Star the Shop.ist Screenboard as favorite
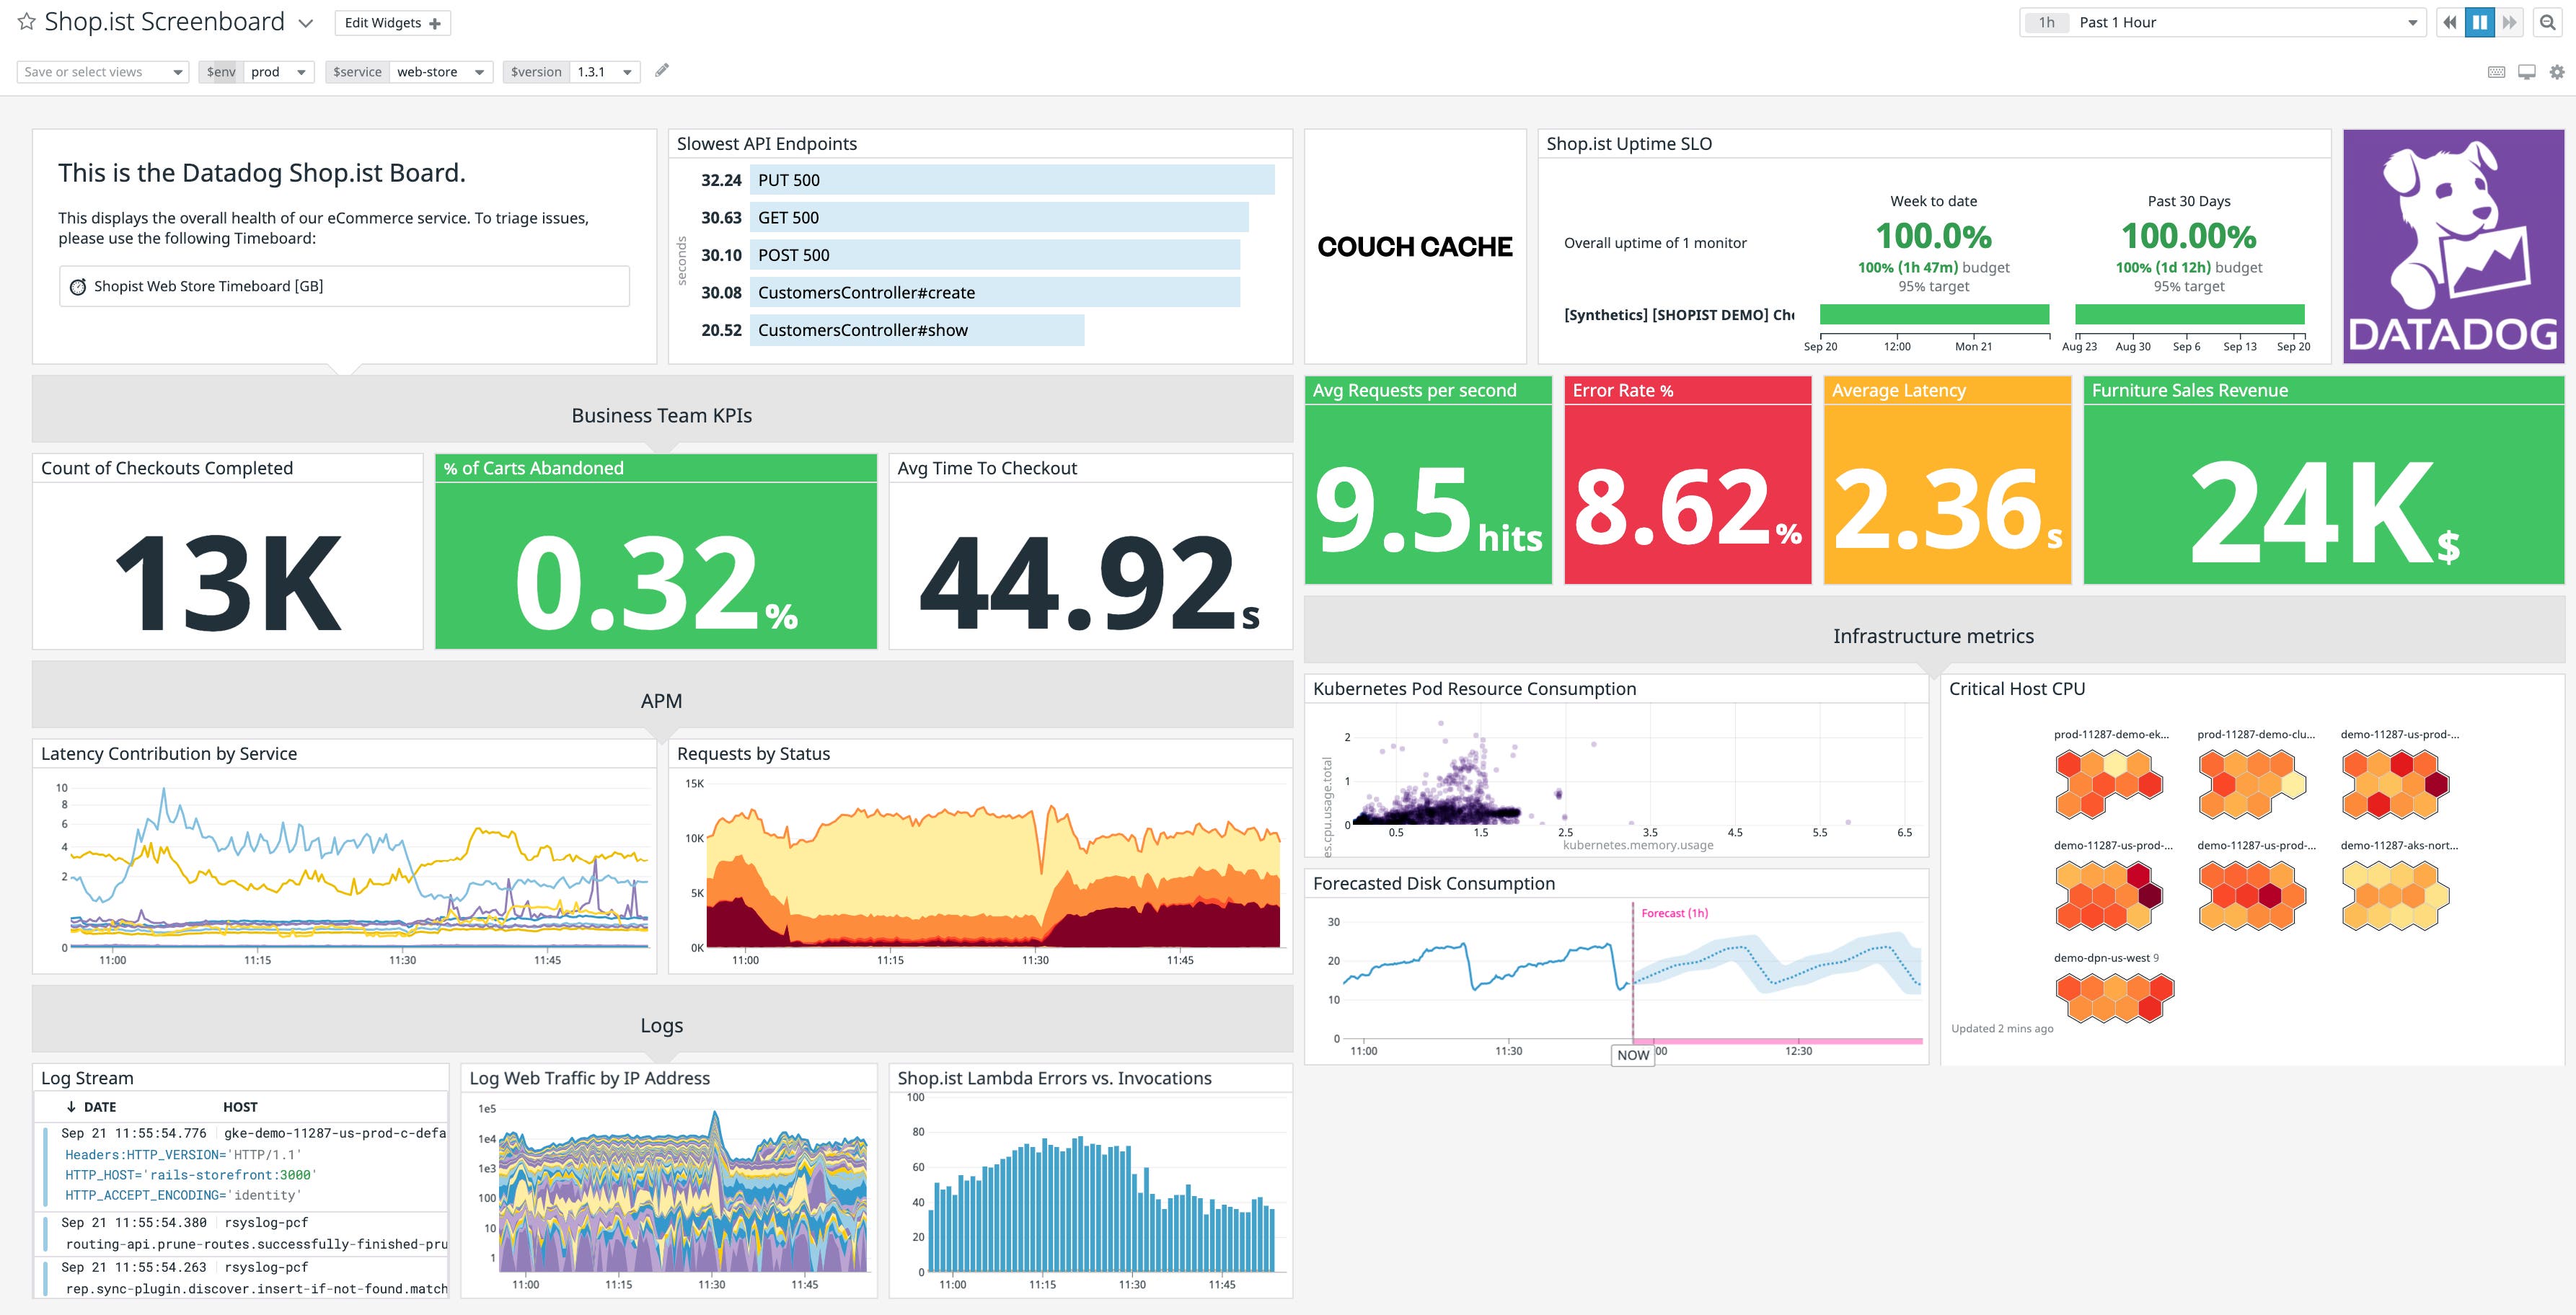 click(x=27, y=22)
